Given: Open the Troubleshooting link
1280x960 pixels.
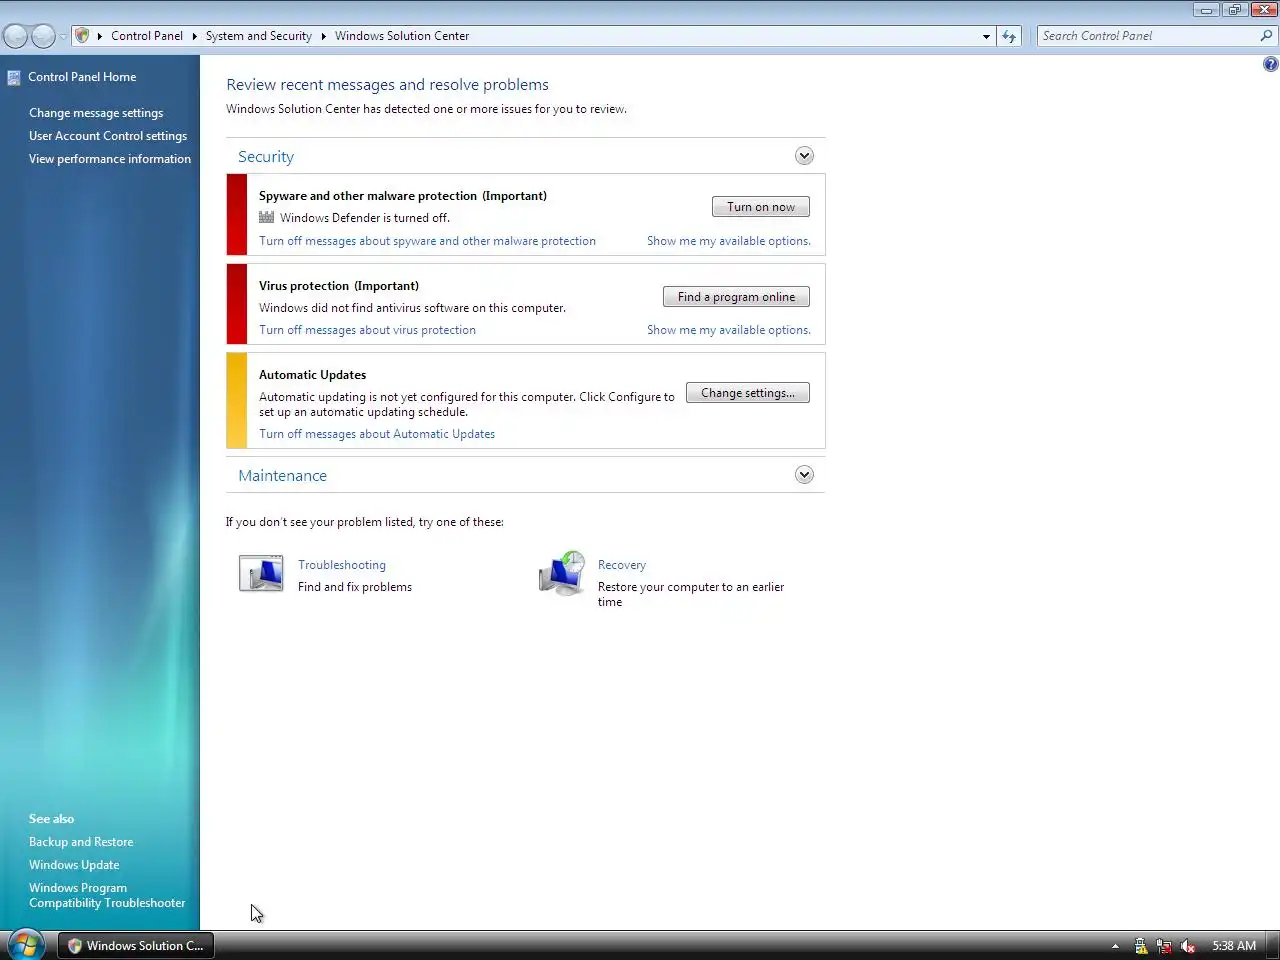Looking at the screenshot, I should (x=342, y=565).
